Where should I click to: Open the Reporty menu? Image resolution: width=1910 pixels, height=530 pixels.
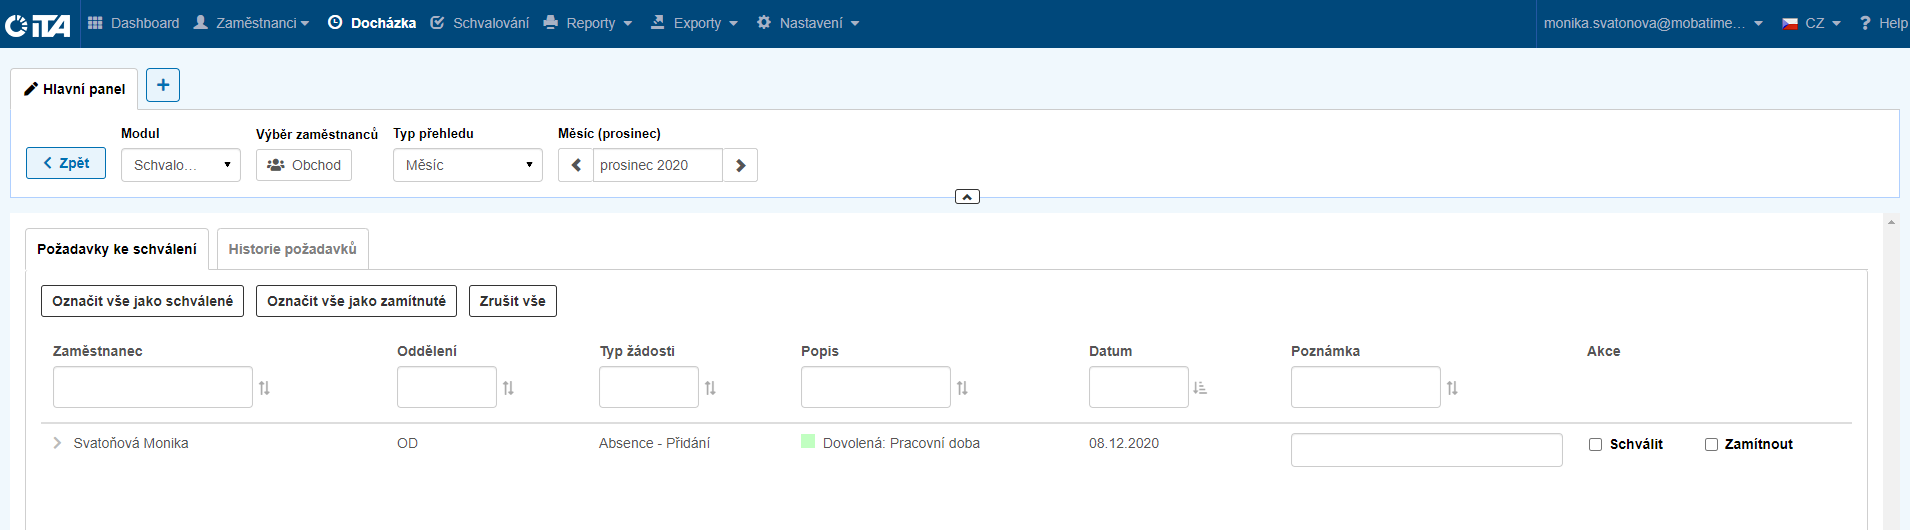589,23
